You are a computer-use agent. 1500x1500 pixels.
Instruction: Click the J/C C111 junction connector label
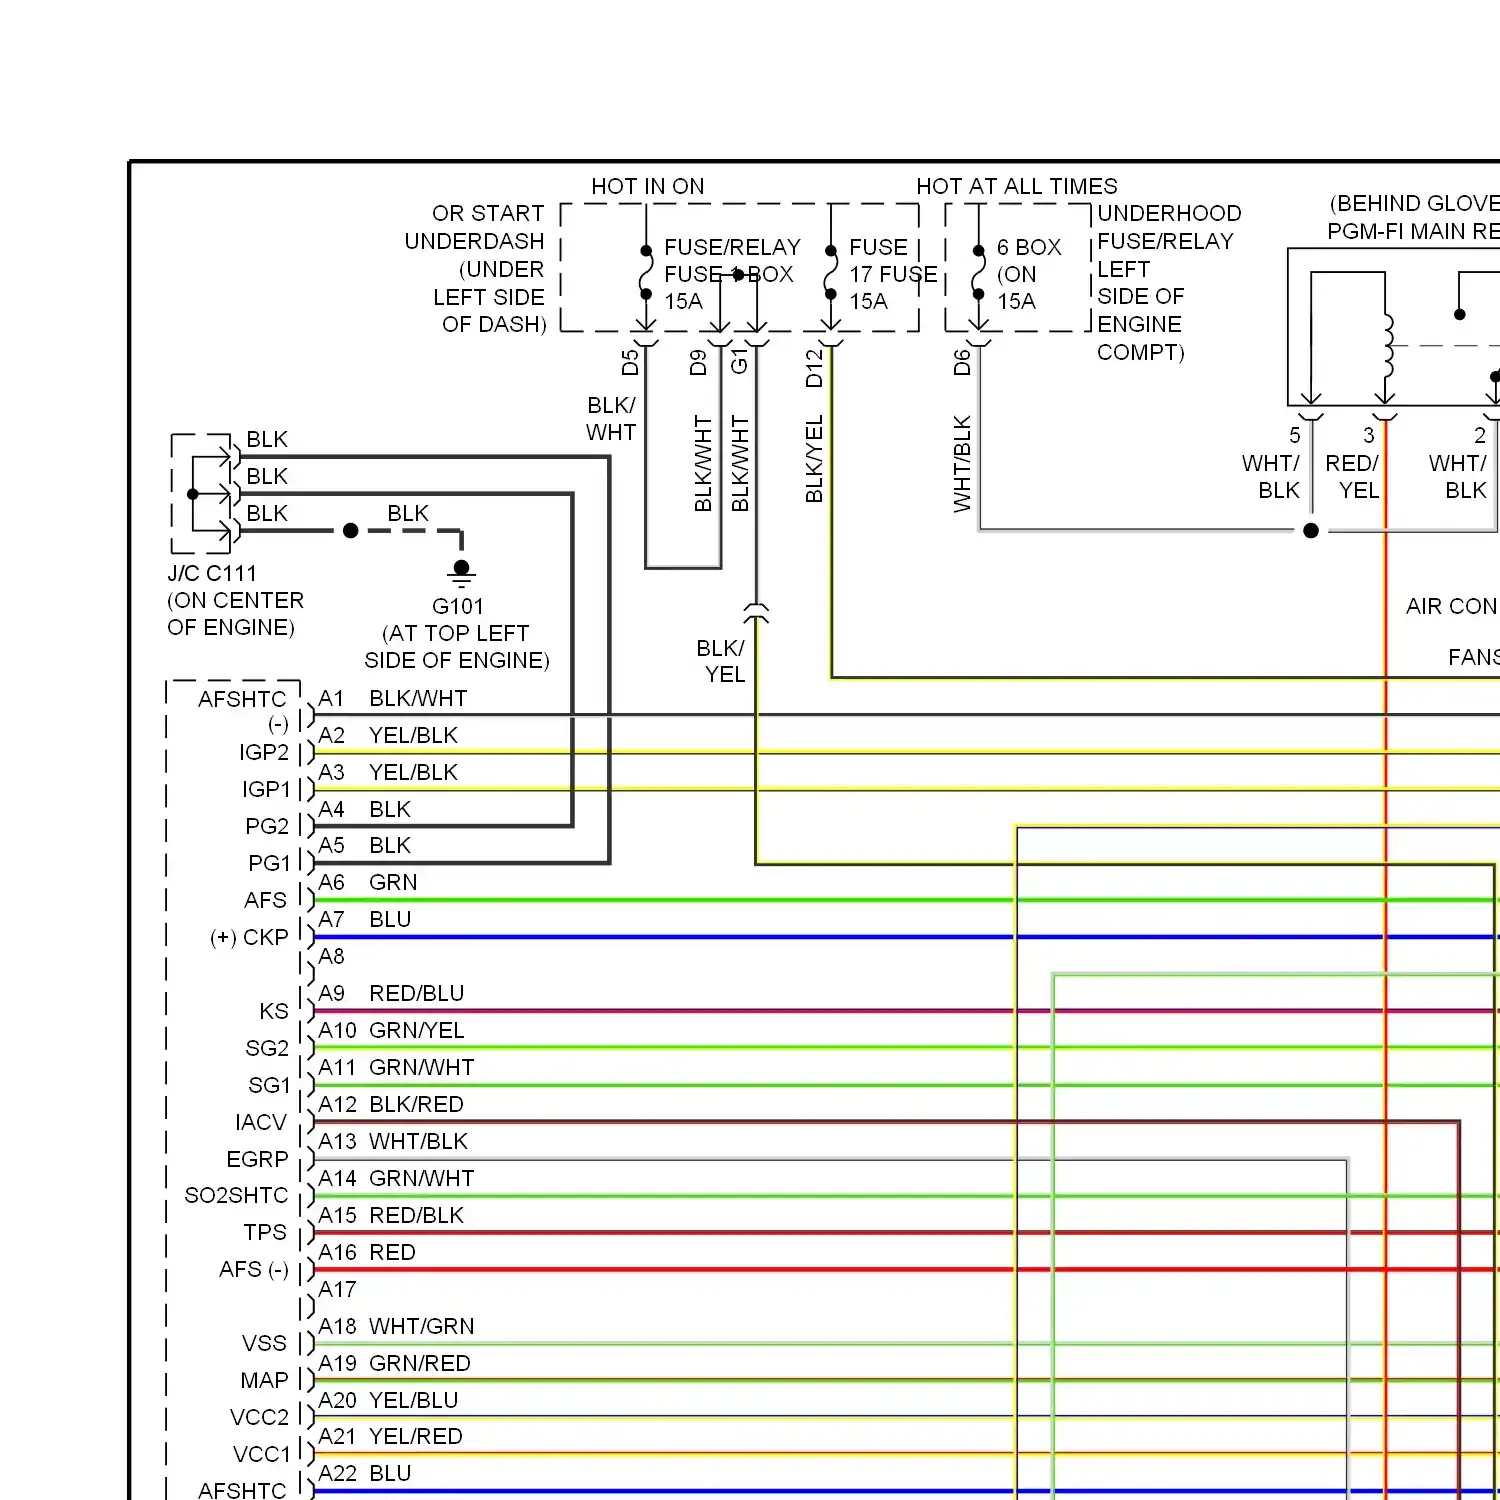pyautogui.click(x=212, y=573)
